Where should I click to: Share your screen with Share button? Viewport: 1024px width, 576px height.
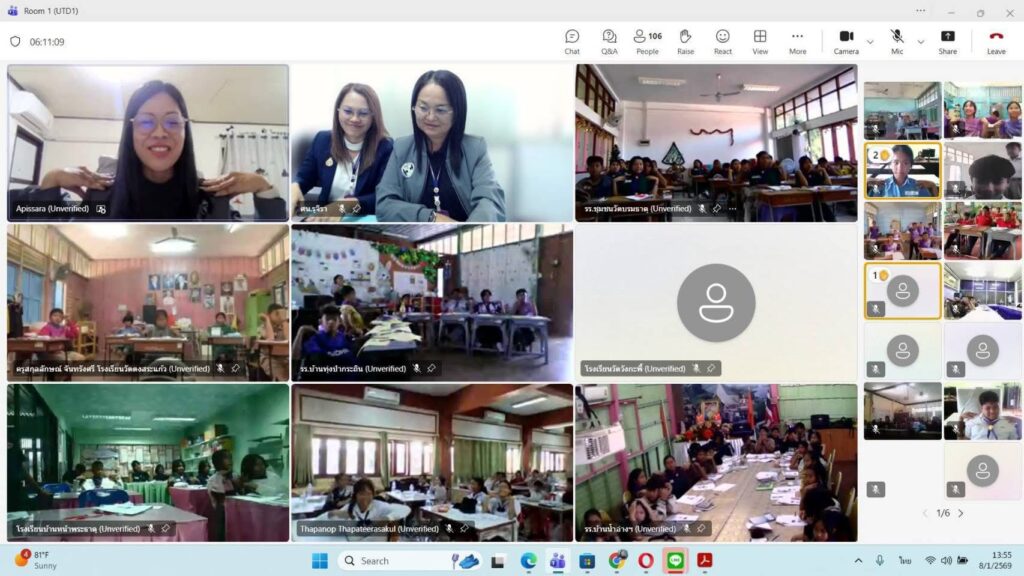point(947,41)
